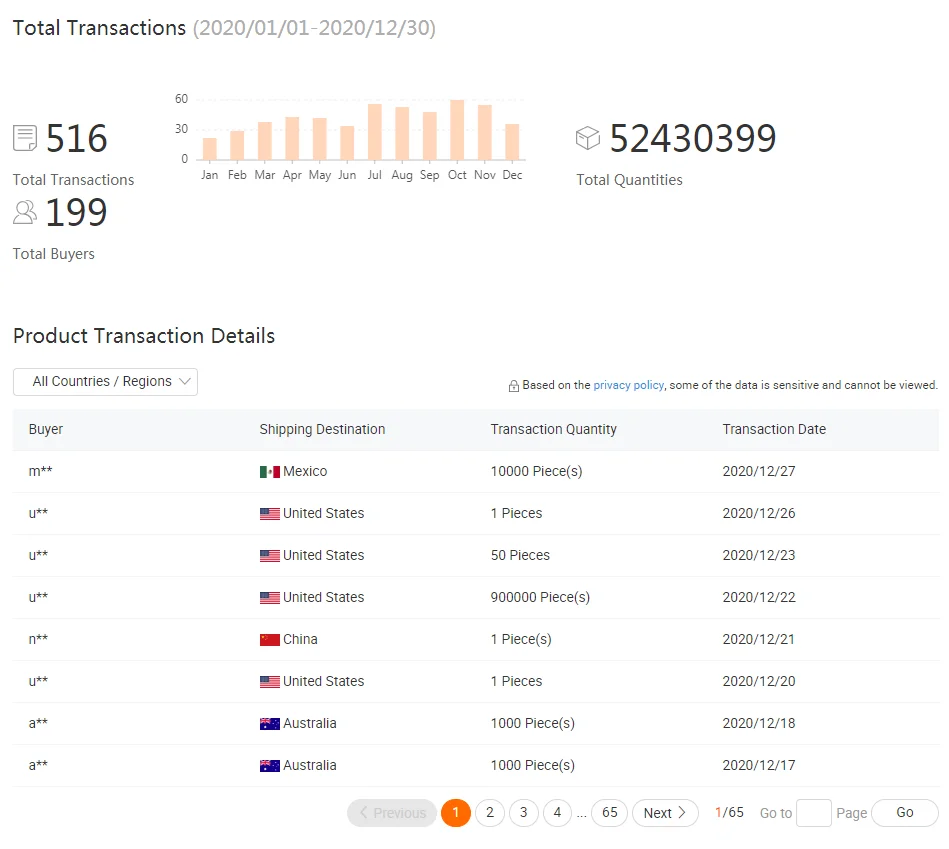949x849 pixels.
Task: Jump to last page 65
Action: (610, 813)
